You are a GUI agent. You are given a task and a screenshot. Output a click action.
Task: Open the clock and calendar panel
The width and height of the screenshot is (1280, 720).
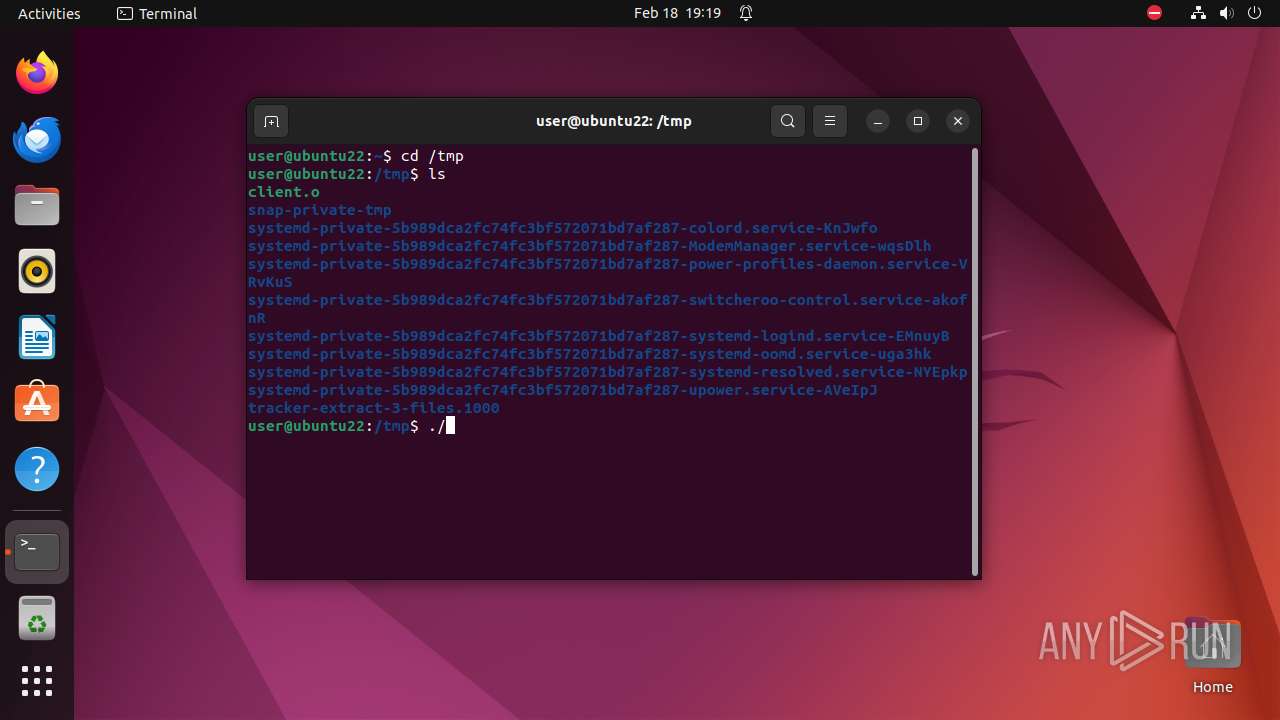point(677,13)
